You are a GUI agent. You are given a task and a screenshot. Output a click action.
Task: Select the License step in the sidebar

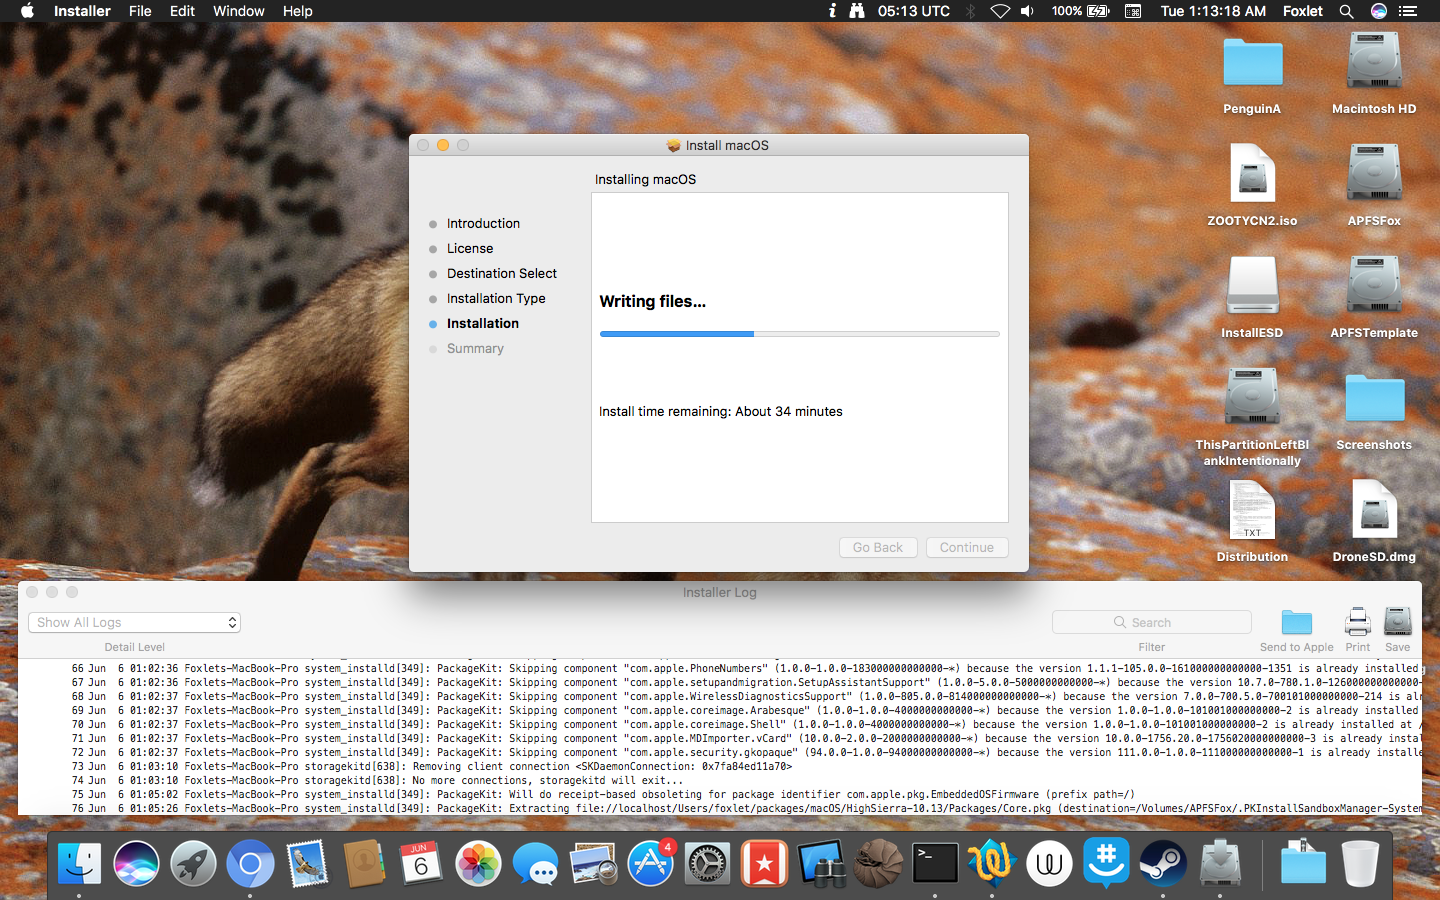coord(470,248)
